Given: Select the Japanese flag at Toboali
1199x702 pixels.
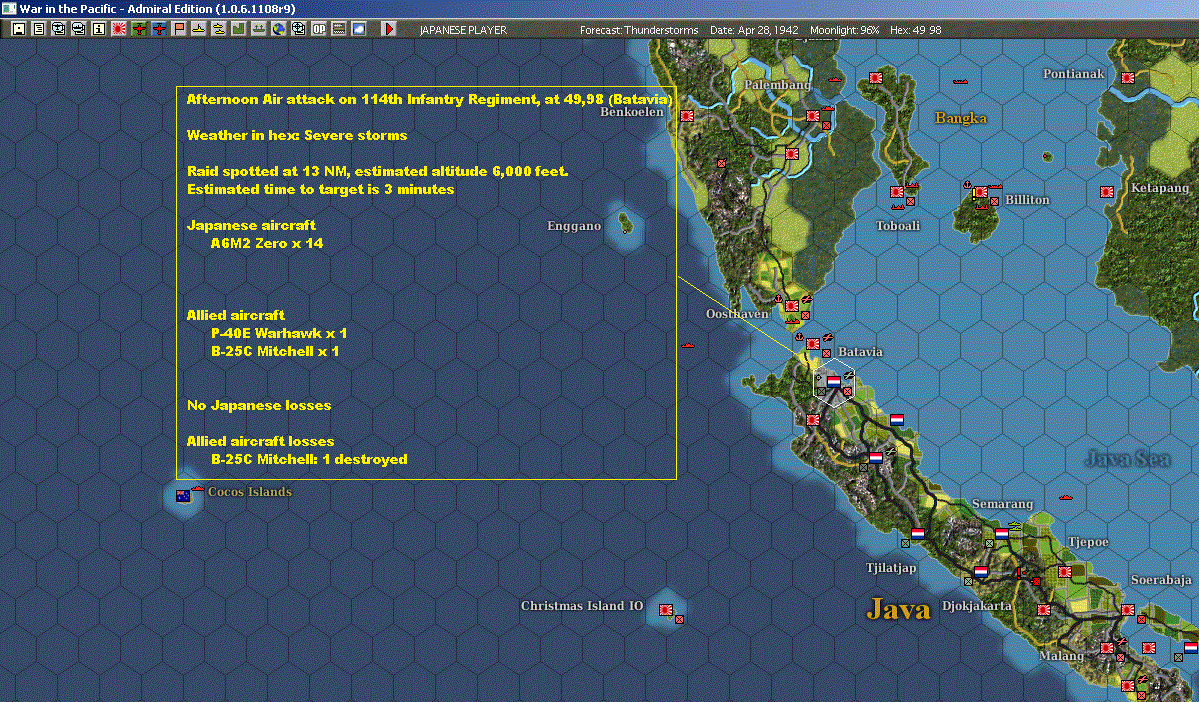Looking at the screenshot, I should (897, 192).
